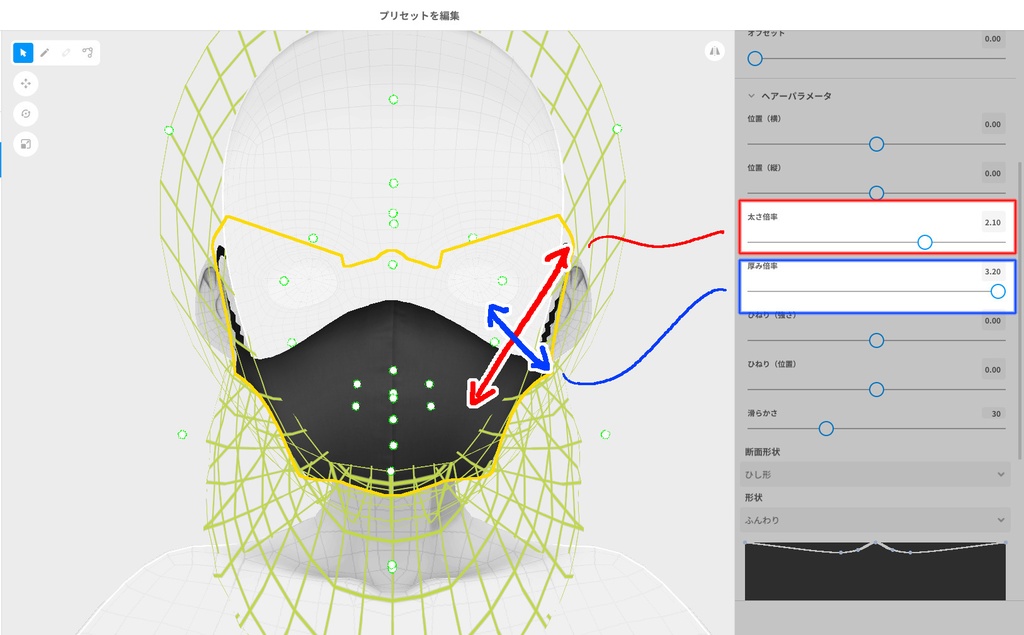1024x635 pixels.
Task: Click the 位置（縦） slider handle
Action: coord(876,193)
